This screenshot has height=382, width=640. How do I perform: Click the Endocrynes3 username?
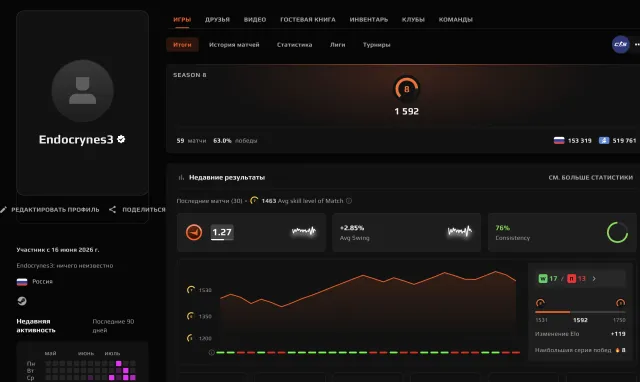tap(76, 140)
